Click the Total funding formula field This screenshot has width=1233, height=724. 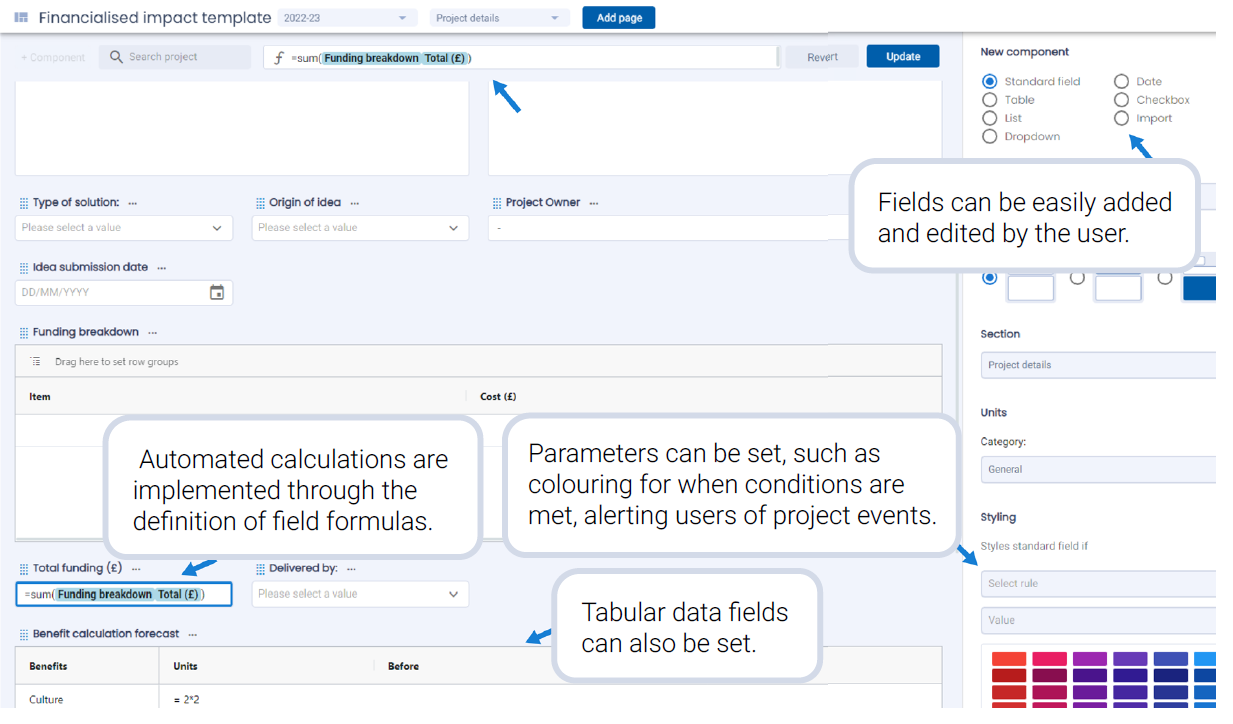coord(124,595)
